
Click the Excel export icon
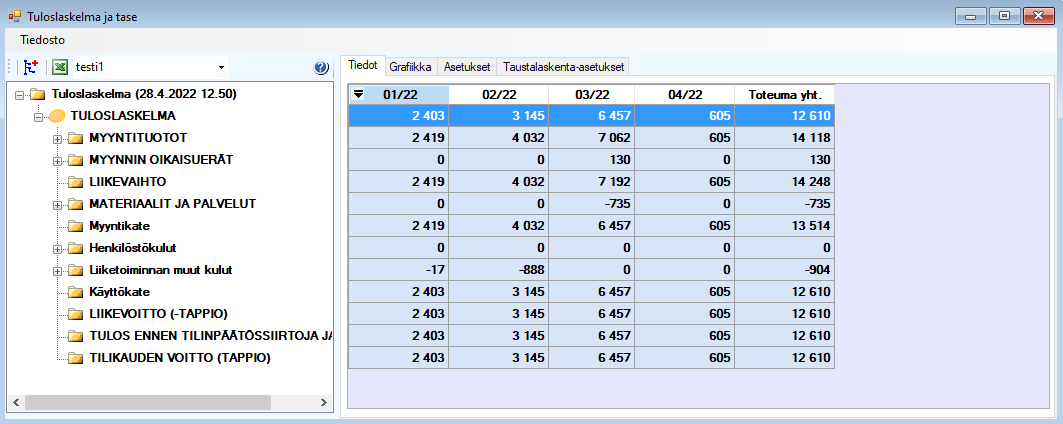pos(60,67)
